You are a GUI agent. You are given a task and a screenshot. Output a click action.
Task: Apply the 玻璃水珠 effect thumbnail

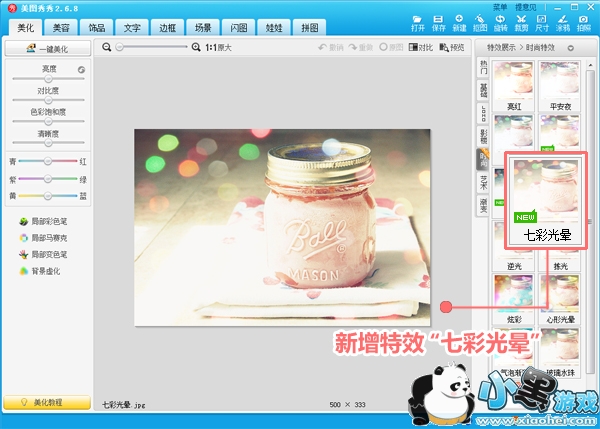pos(560,353)
